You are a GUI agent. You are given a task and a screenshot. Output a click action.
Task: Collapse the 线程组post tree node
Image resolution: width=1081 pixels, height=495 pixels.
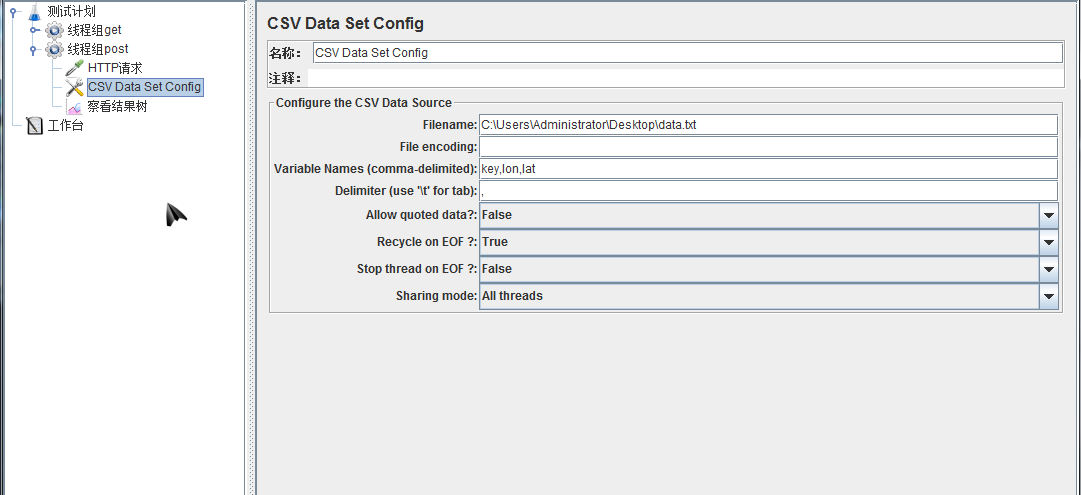click(x=33, y=50)
